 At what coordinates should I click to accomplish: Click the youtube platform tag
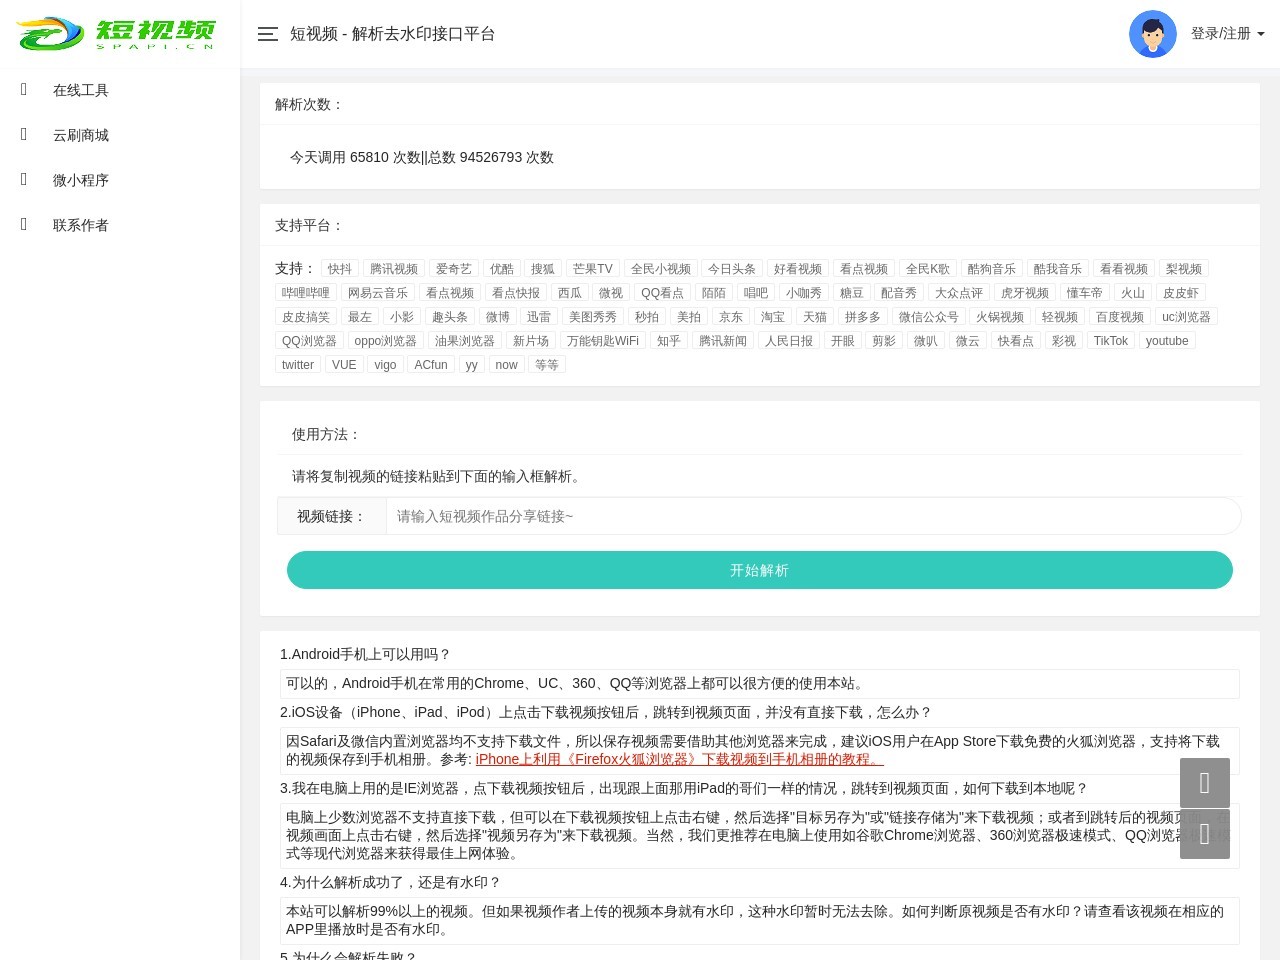click(x=1167, y=341)
